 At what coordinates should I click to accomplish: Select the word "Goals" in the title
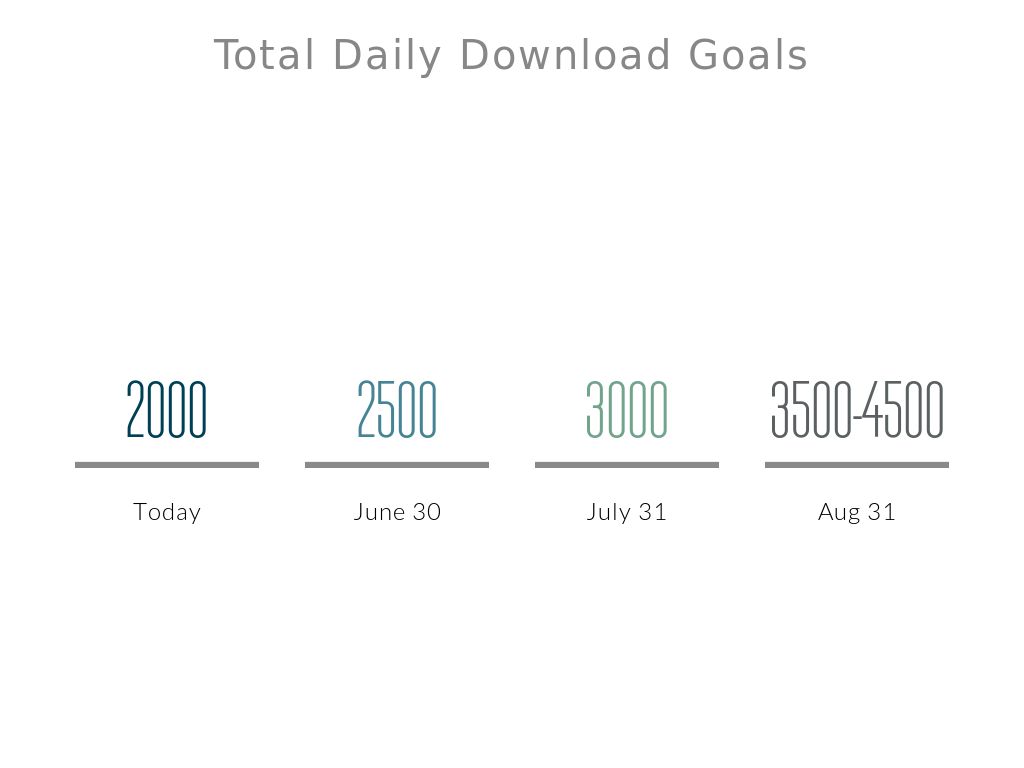point(748,56)
